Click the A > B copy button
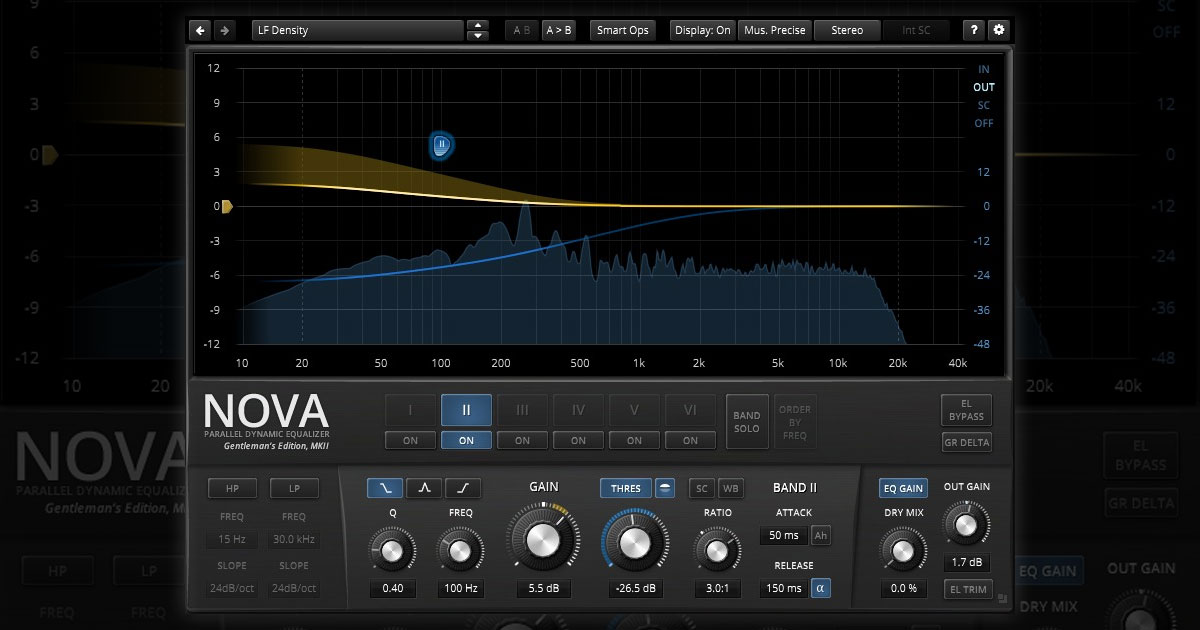This screenshot has width=1200, height=630. [x=558, y=30]
